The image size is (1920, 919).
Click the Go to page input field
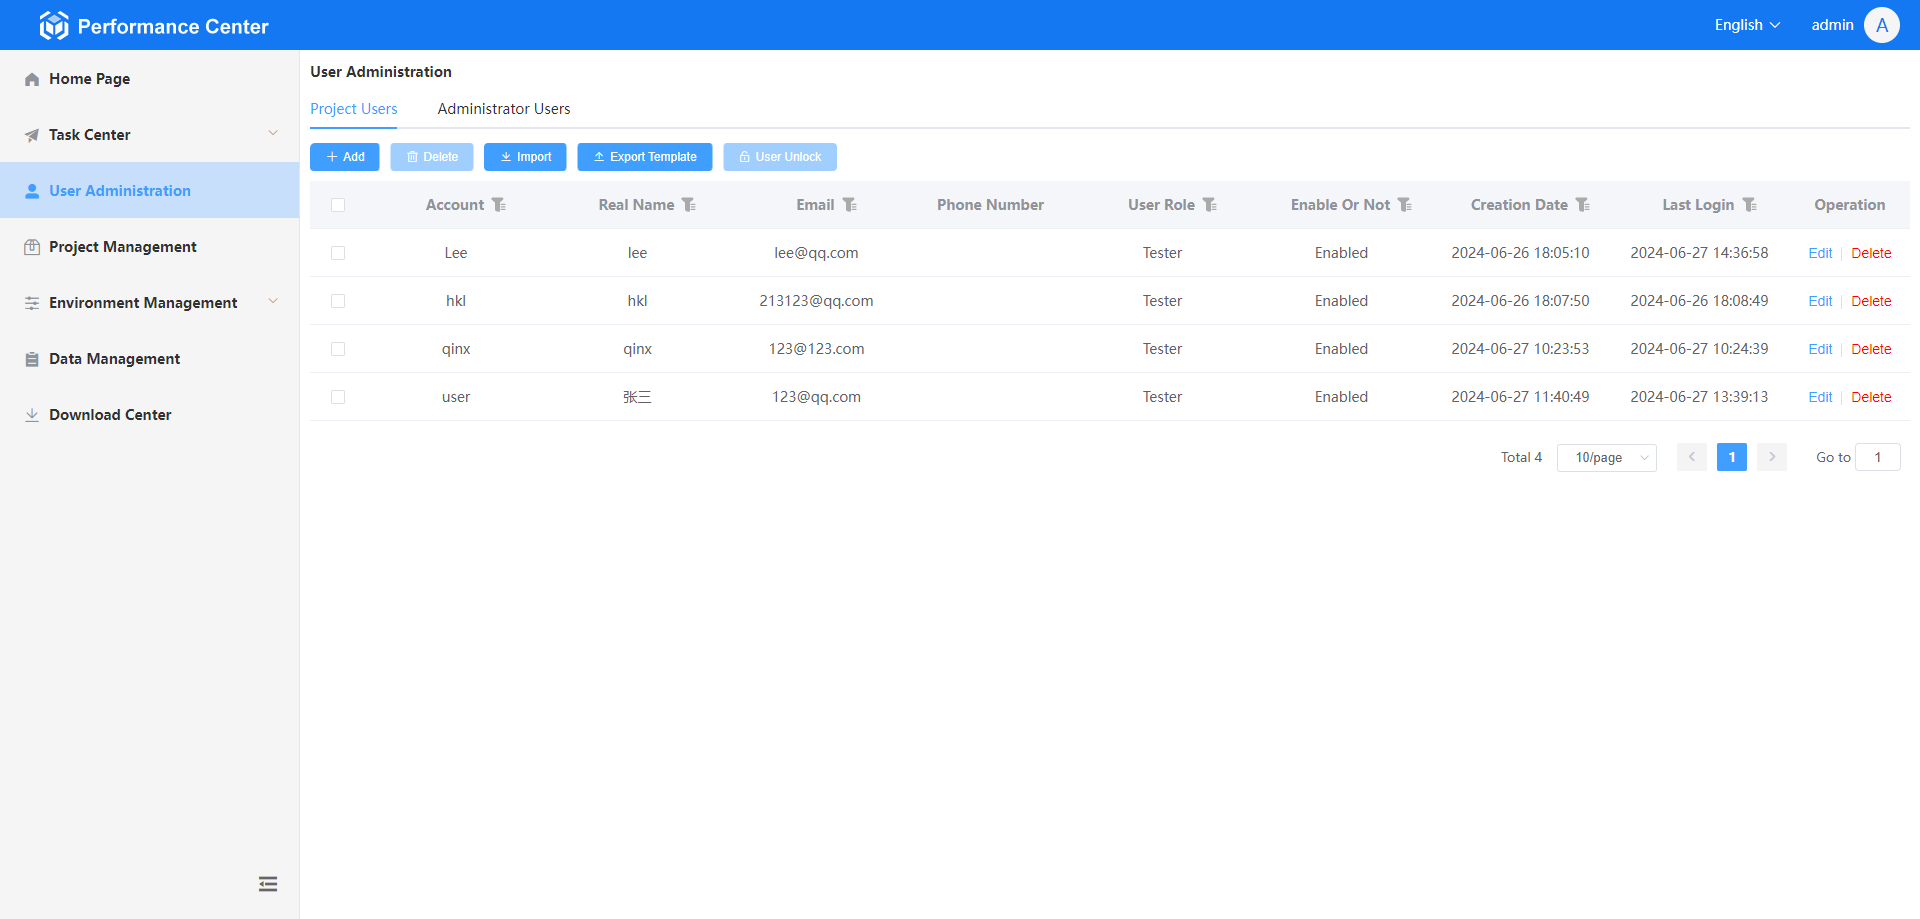pyautogui.click(x=1877, y=458)
